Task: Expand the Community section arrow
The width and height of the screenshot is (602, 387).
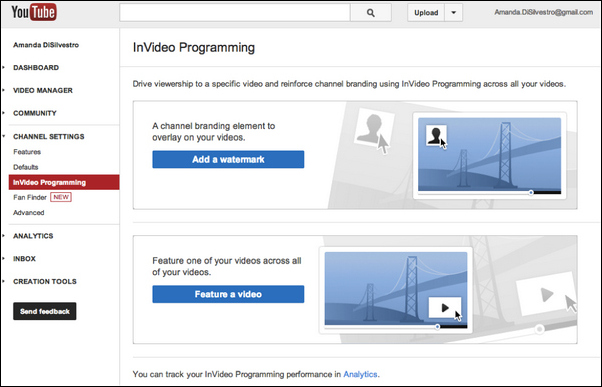Action: [x=4, y=113]
